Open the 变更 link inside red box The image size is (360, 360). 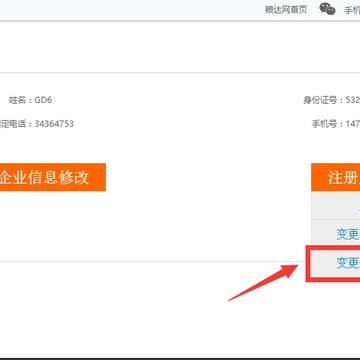[348, 263]
